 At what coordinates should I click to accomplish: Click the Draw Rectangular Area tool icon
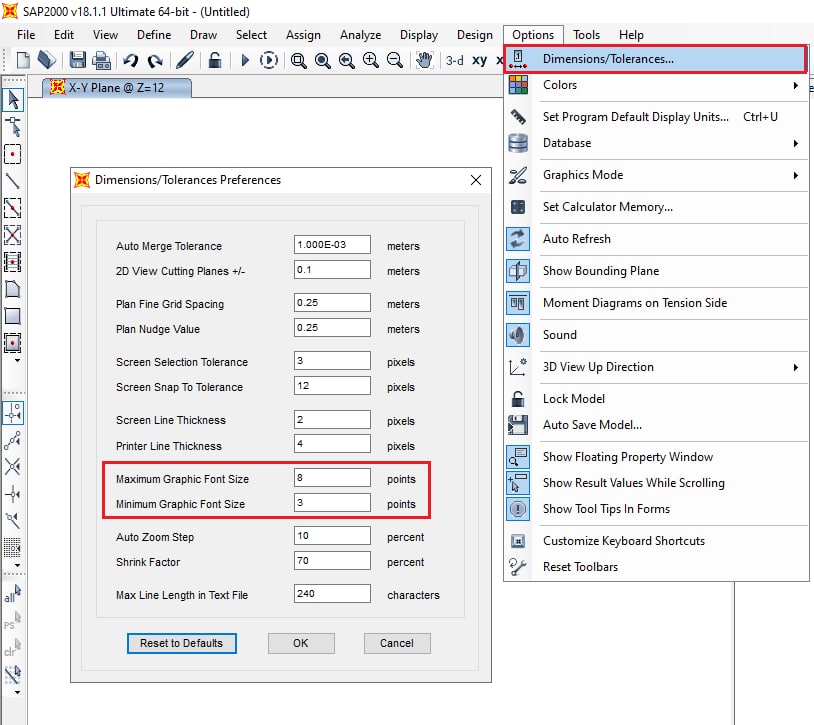pos(12,316)
